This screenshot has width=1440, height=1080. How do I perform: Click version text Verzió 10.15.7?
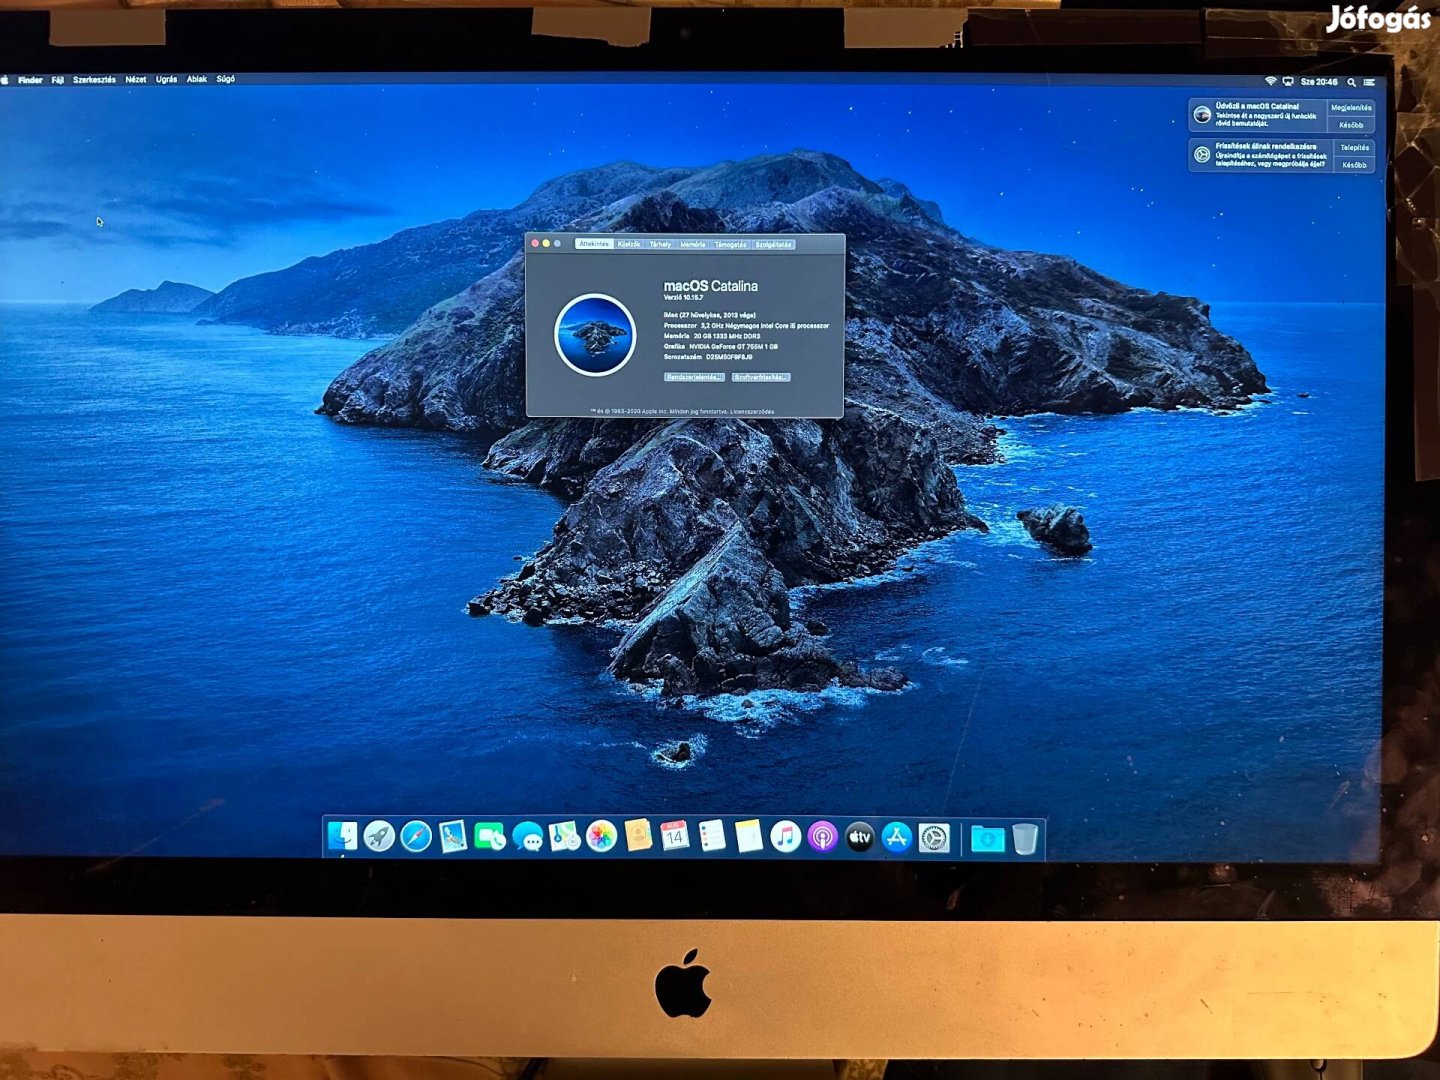683,297
